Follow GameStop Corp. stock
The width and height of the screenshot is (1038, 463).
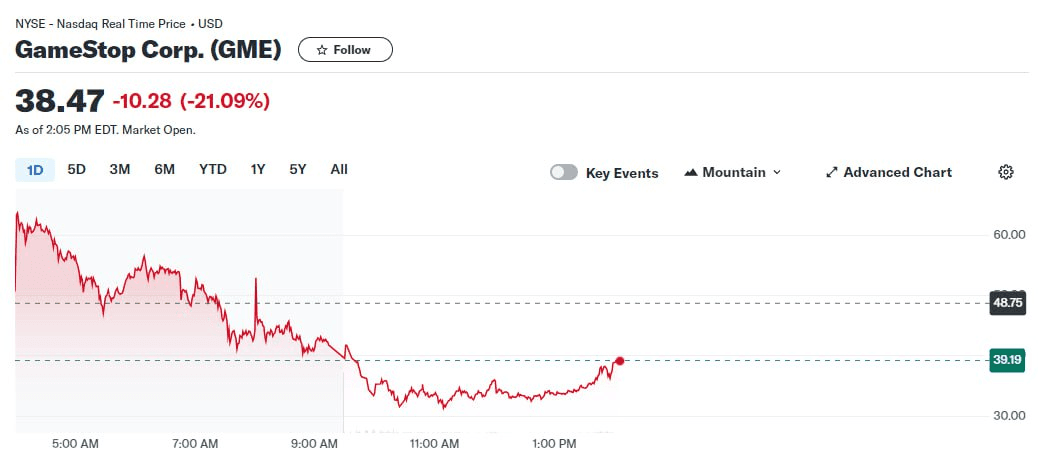(x=346, y=50)
